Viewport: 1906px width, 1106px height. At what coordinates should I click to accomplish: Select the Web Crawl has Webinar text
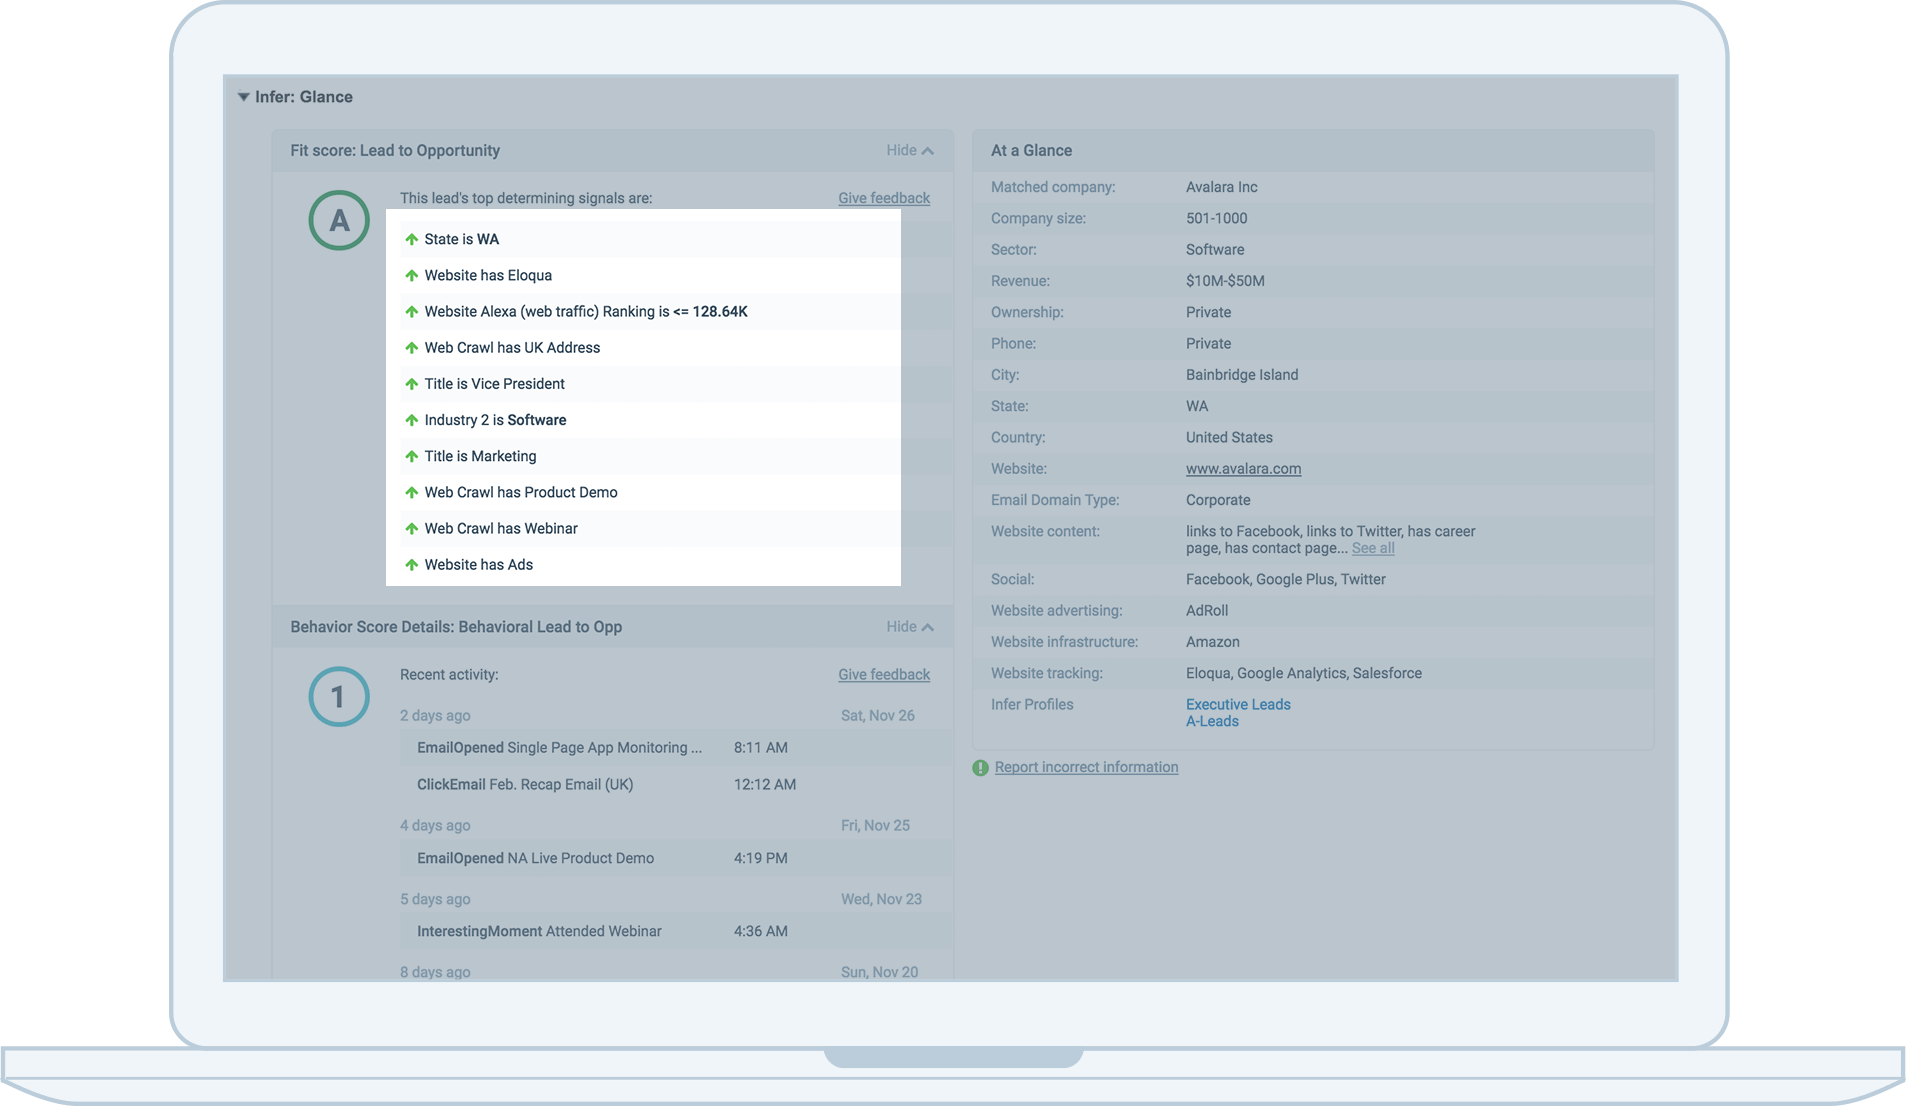(501, 528)
